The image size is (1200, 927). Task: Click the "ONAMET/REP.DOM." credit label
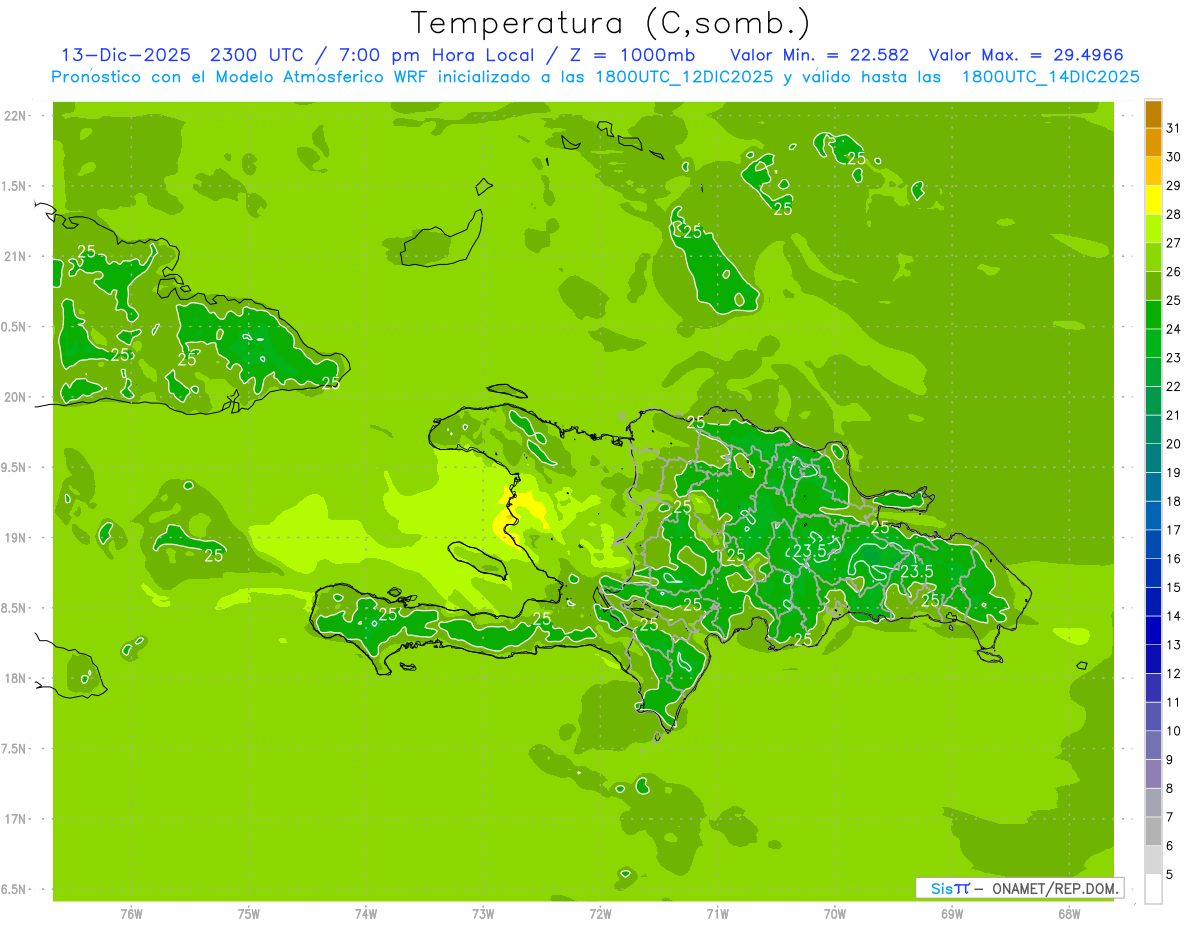pyautogui.click(x=1054, y=888)
